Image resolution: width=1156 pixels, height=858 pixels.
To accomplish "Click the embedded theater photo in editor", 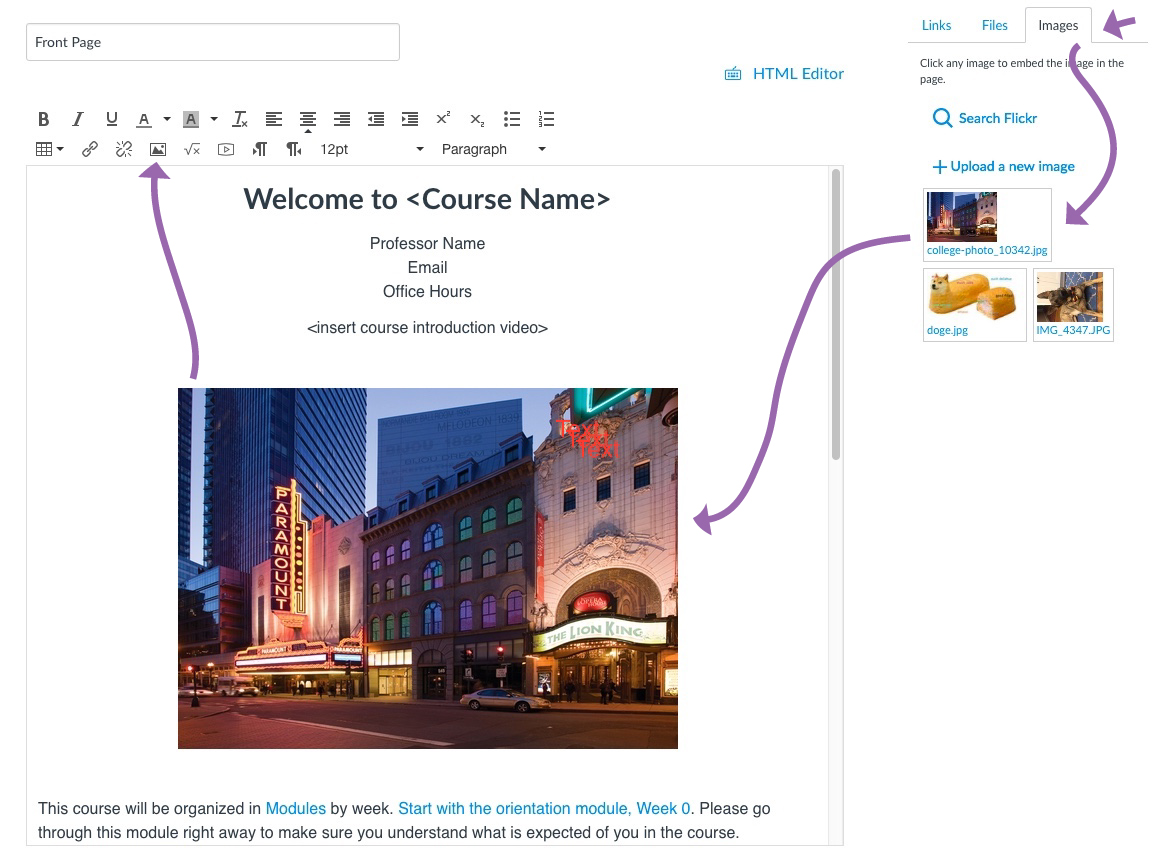I will pos(428,568).
